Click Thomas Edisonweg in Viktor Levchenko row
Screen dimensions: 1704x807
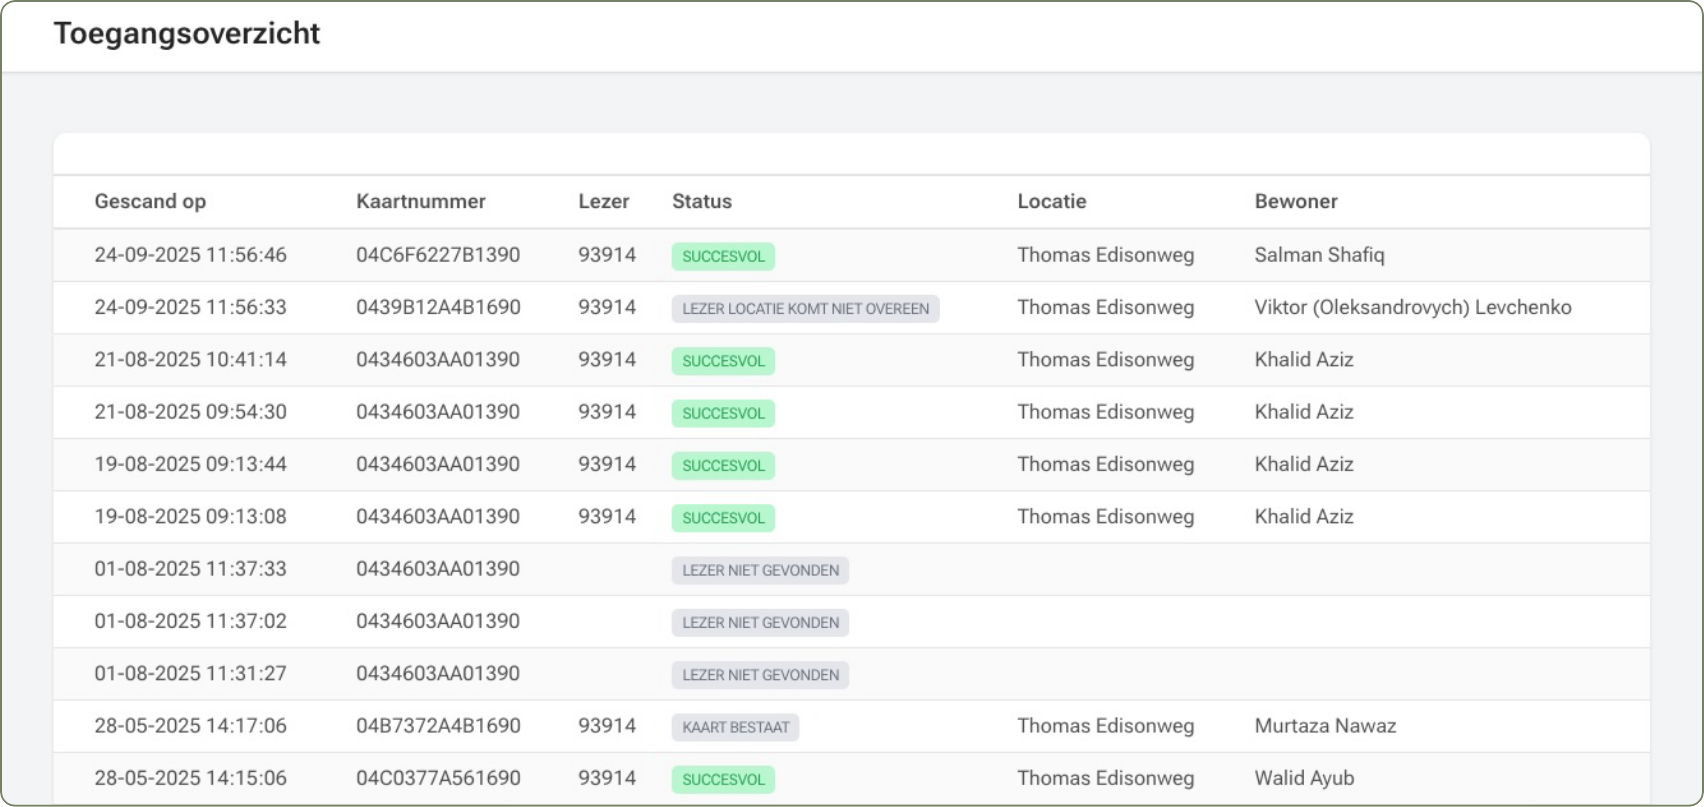point(1105,307)
